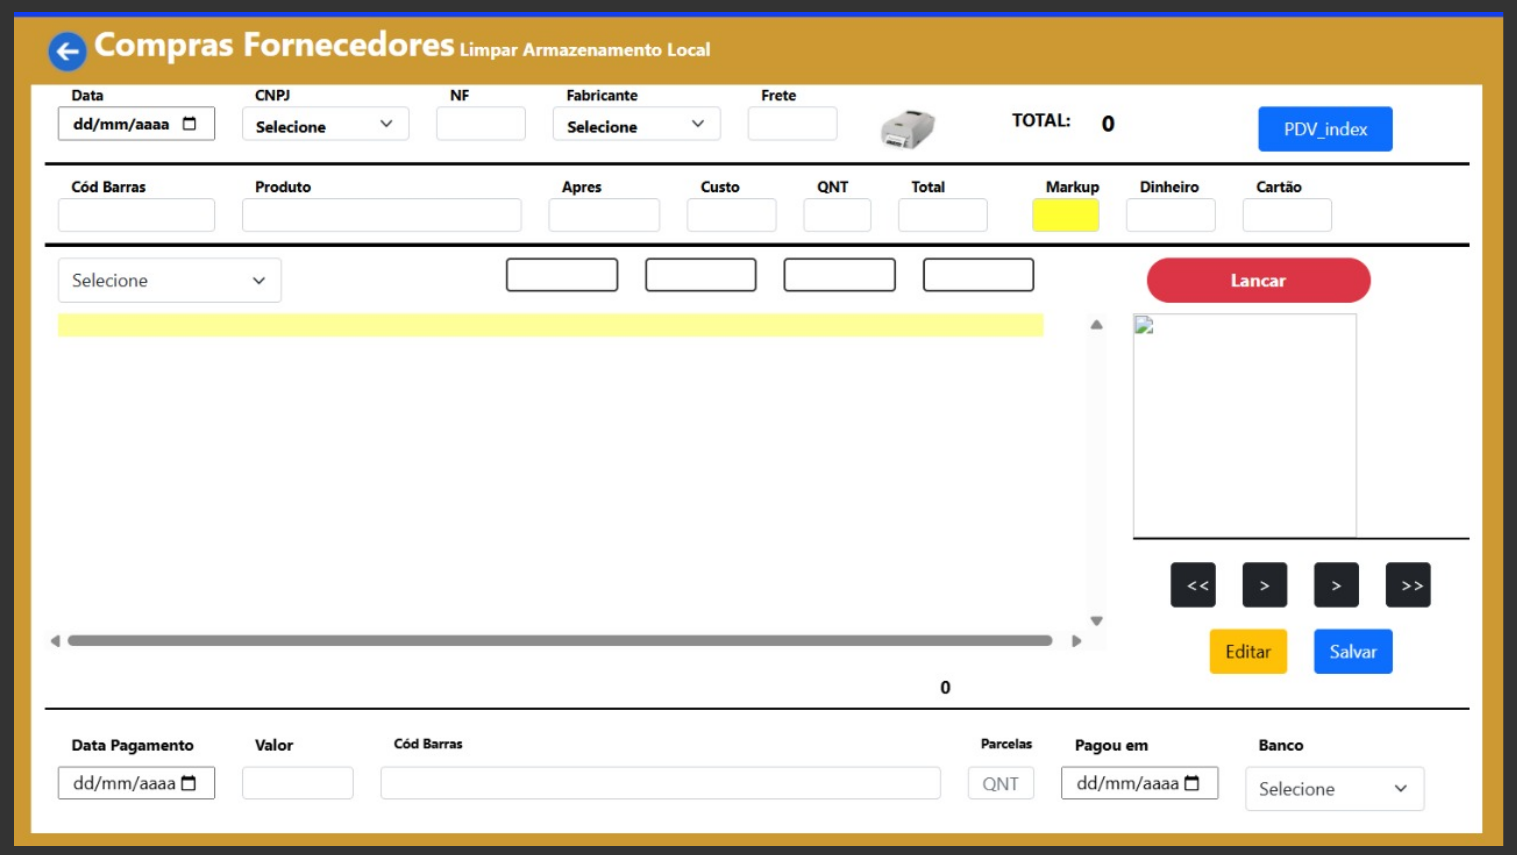The height and width of the screenshot is (855, 1517).
Task: Open the Data field calendar picker icon
Action: (190, 124)
